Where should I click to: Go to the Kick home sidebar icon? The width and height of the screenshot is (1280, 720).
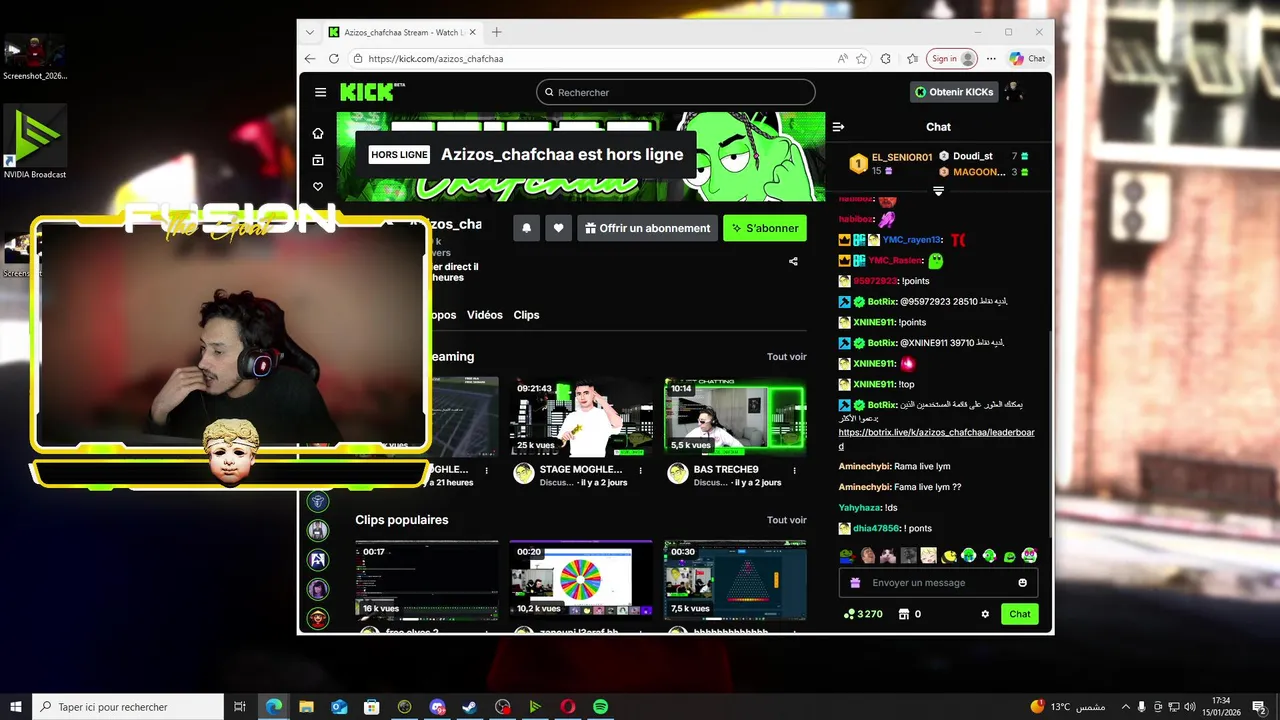point(318,133)
